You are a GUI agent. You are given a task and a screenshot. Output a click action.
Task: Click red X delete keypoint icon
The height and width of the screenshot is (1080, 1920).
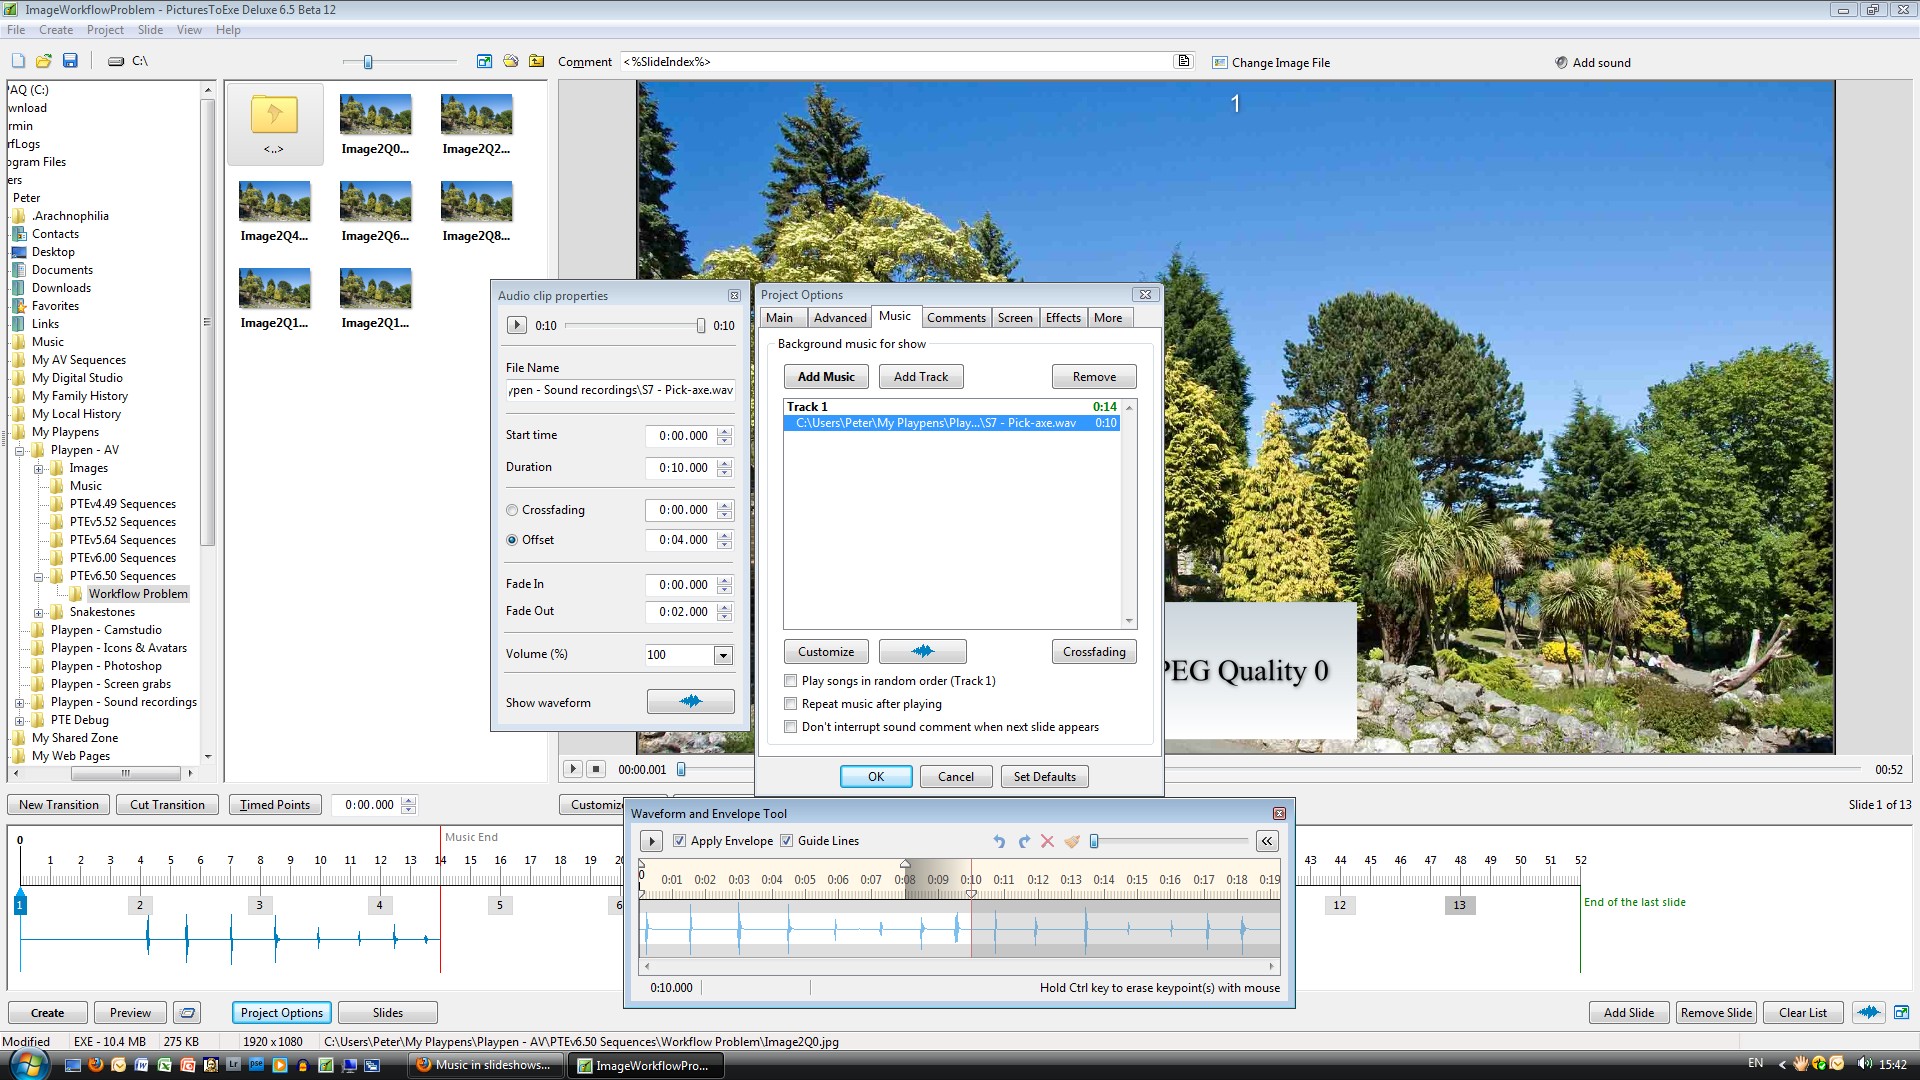1047,841
